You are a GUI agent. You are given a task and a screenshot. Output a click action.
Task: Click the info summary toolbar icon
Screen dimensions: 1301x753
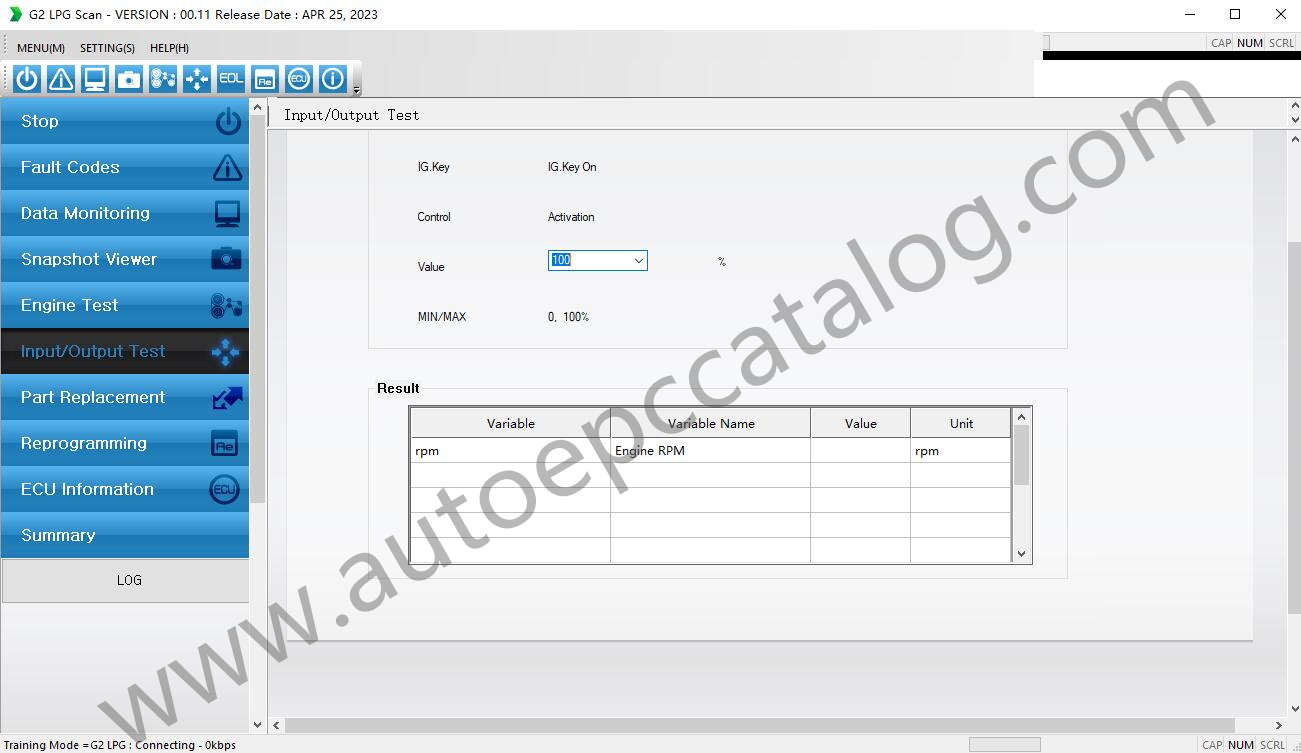coord(332,79)
